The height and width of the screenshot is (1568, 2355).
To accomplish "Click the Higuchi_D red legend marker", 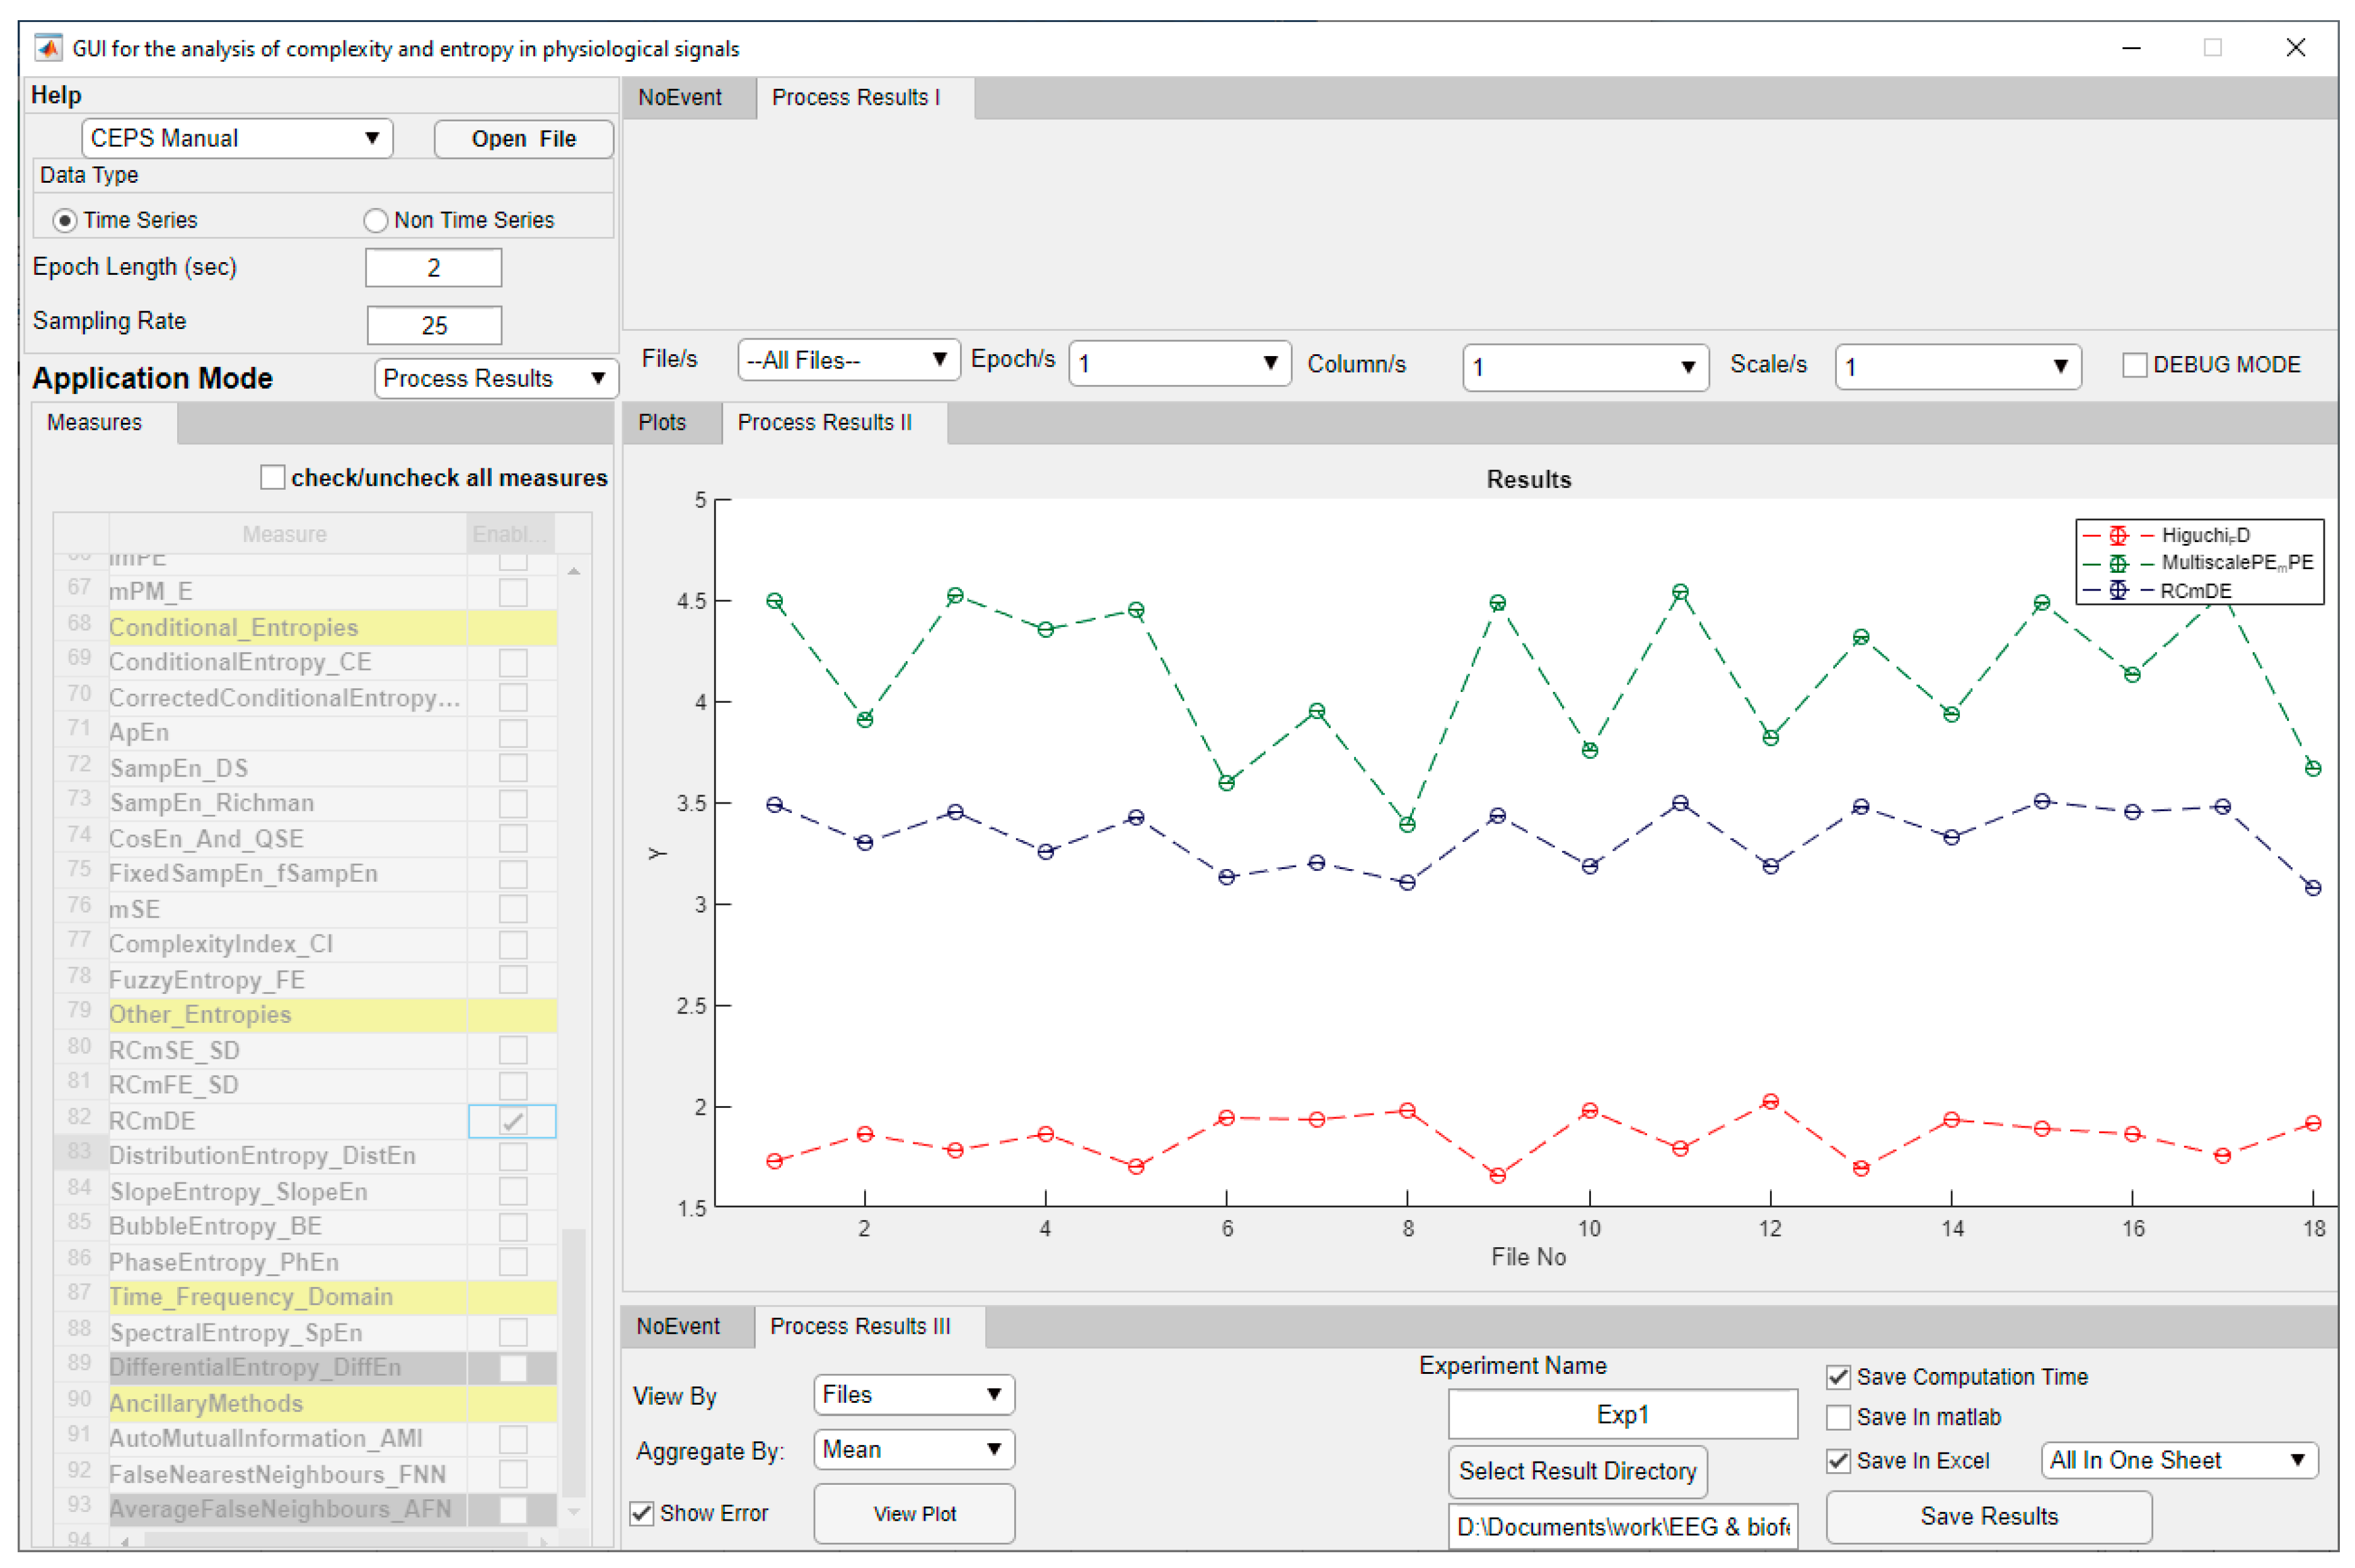I will click(x=2117, y=535).
